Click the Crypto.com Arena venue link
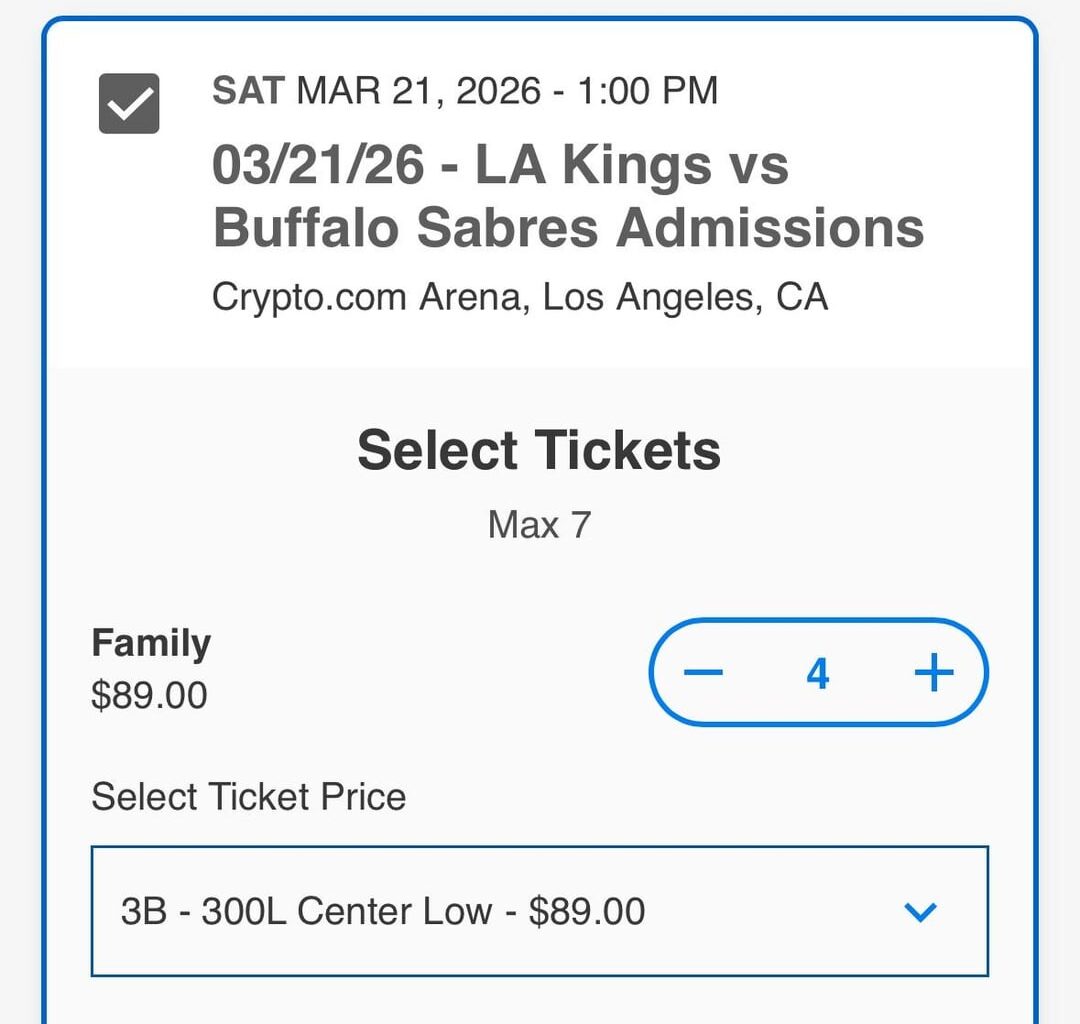Viewport: 1080px width, 1024px height. coord(520,295)
